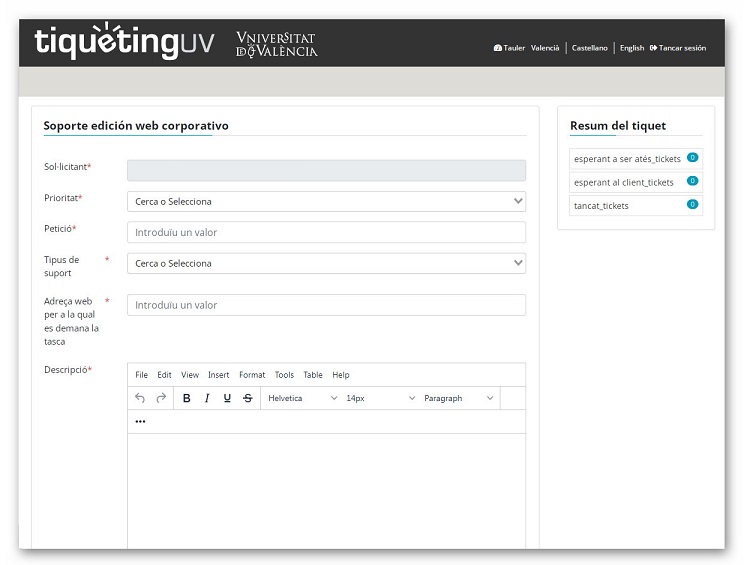This screenshot has height=565, width=744.
Task: Click Tancar sesión to log out
Action: tap(678, 48)
